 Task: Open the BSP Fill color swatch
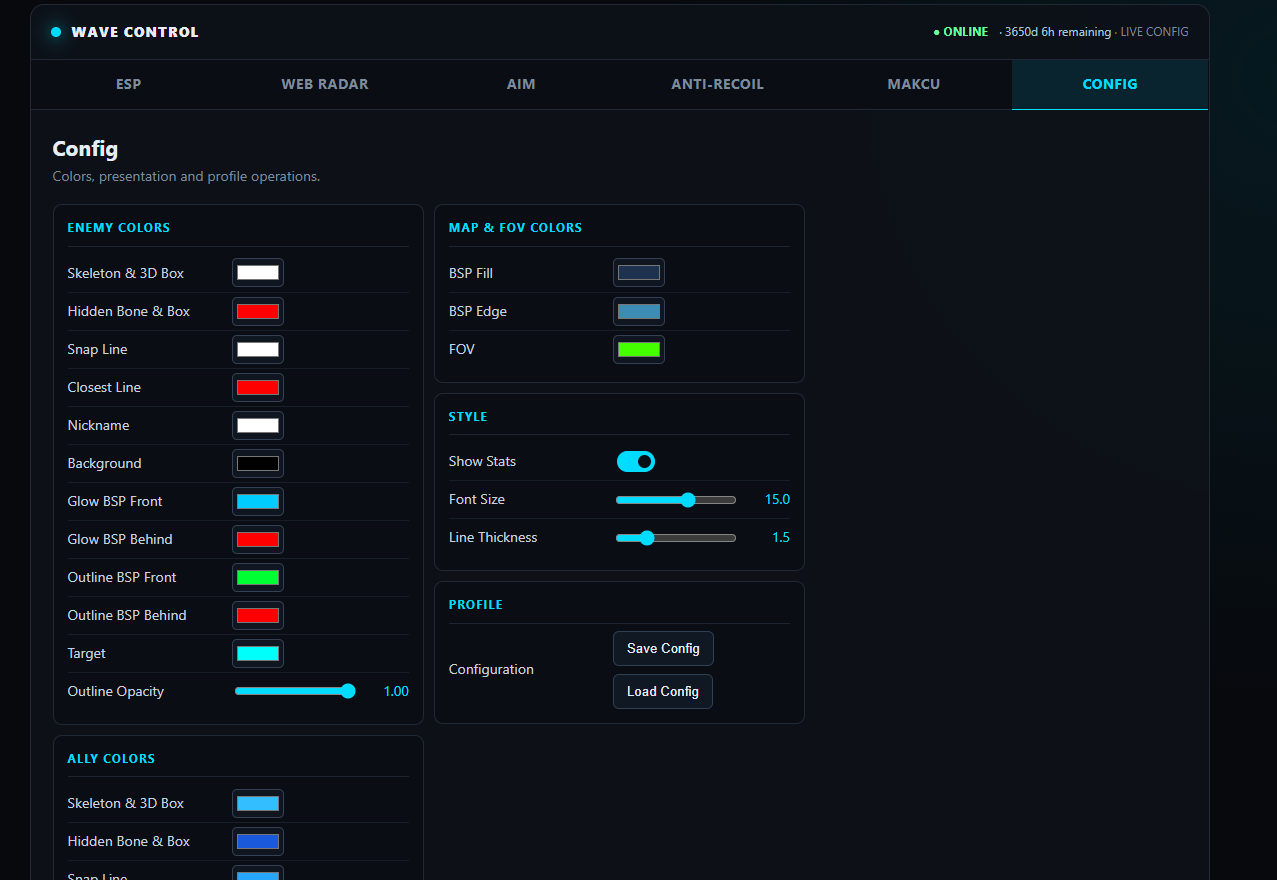639,273
